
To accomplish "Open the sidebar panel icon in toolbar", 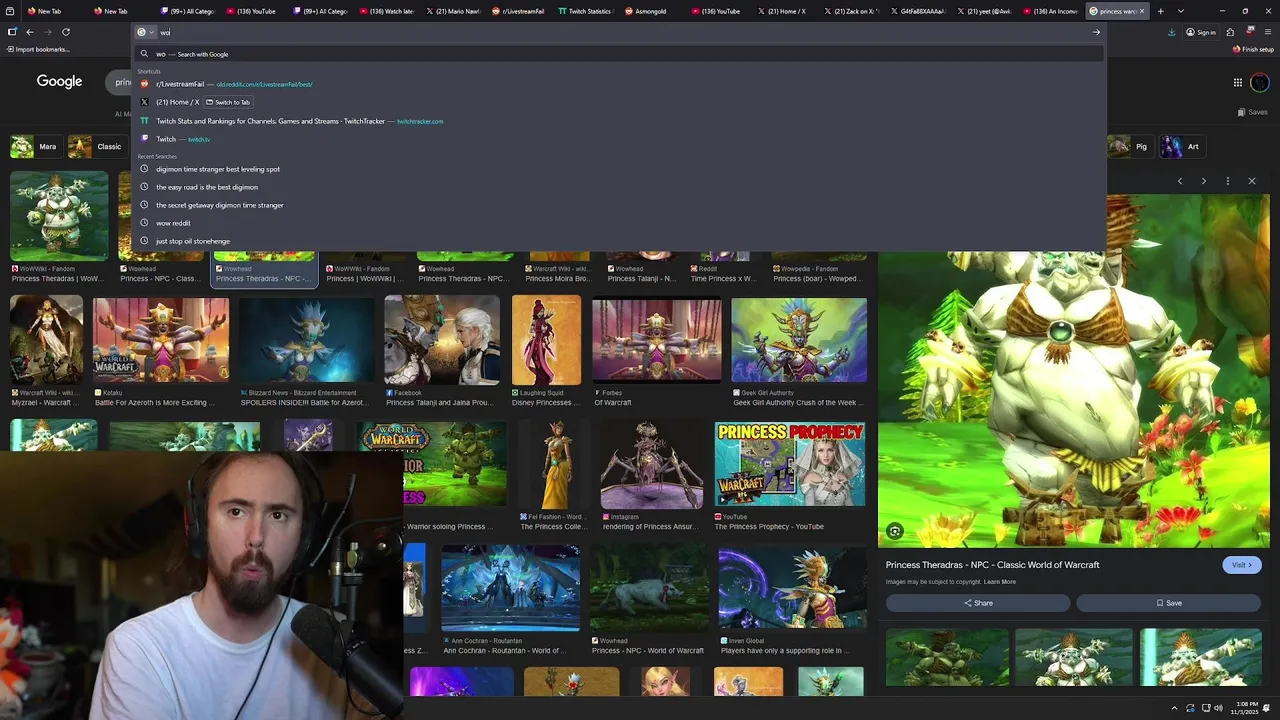I will (12, 32).
